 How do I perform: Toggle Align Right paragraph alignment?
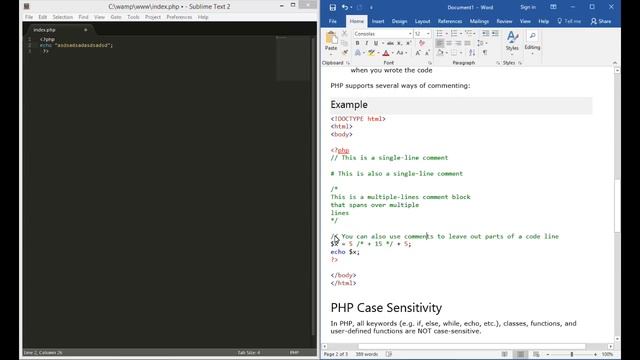(x=458, y=43)
